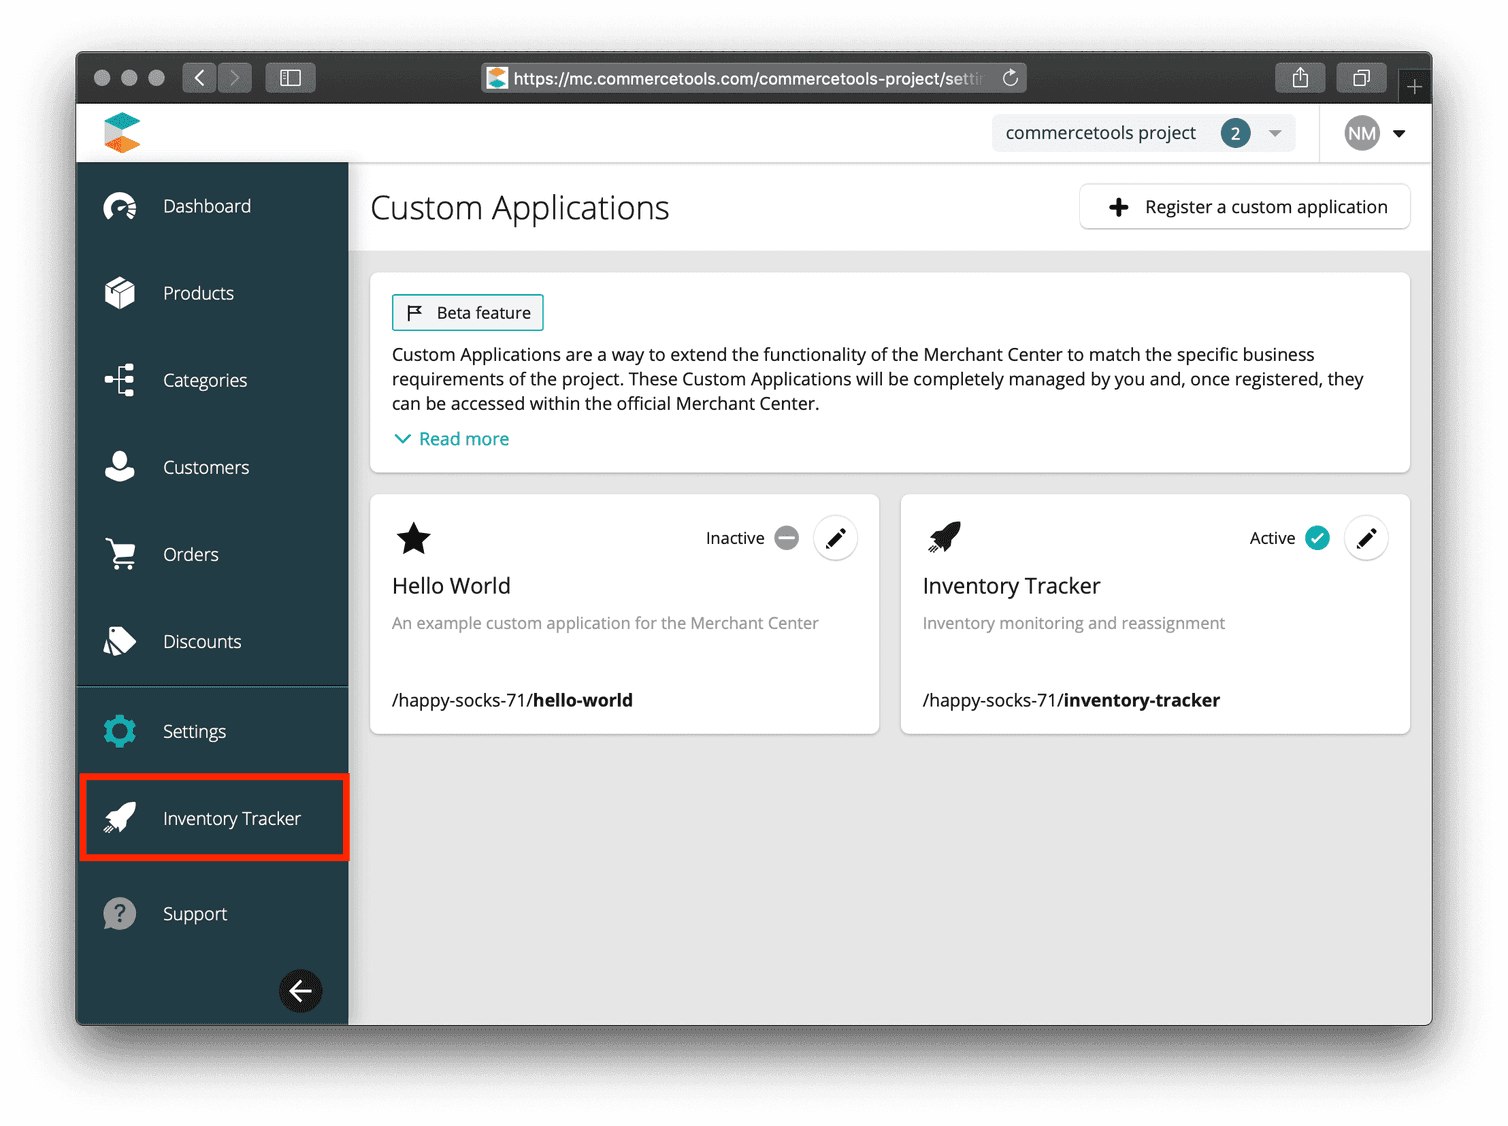Open the Categories section
Image resolution: width=1508 pixels, height=1126 pixels.
tap(204, 380)
